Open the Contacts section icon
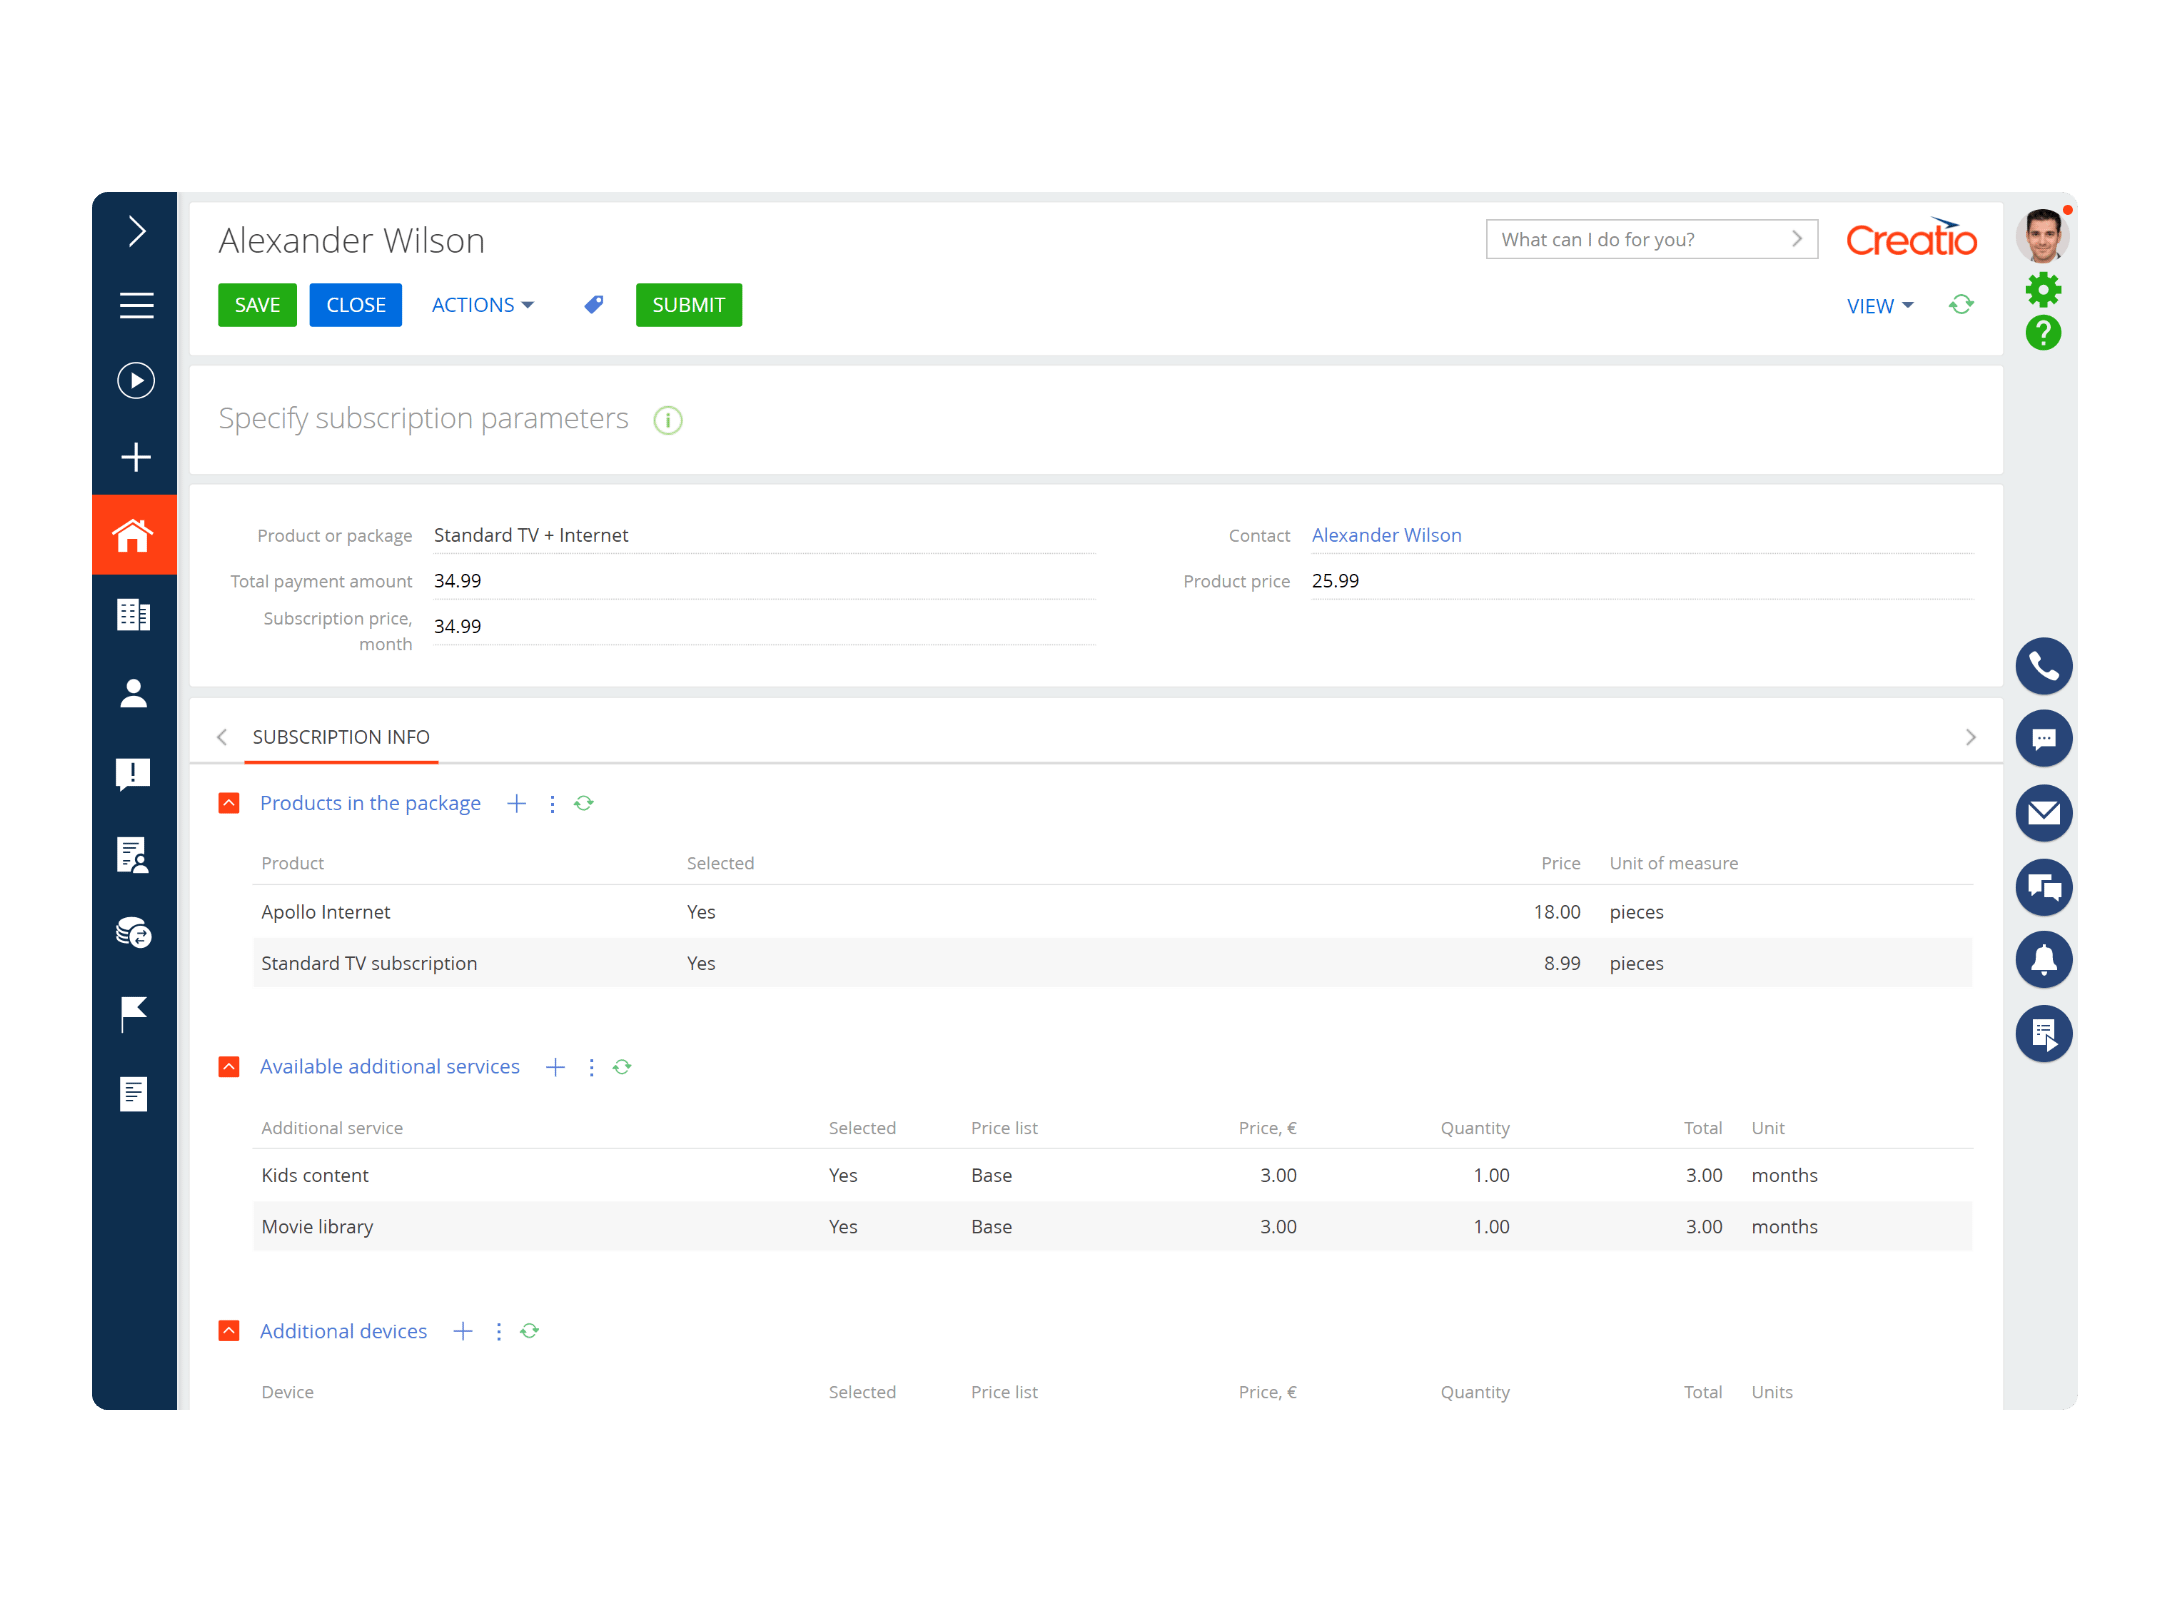 (x=134, y=694)
